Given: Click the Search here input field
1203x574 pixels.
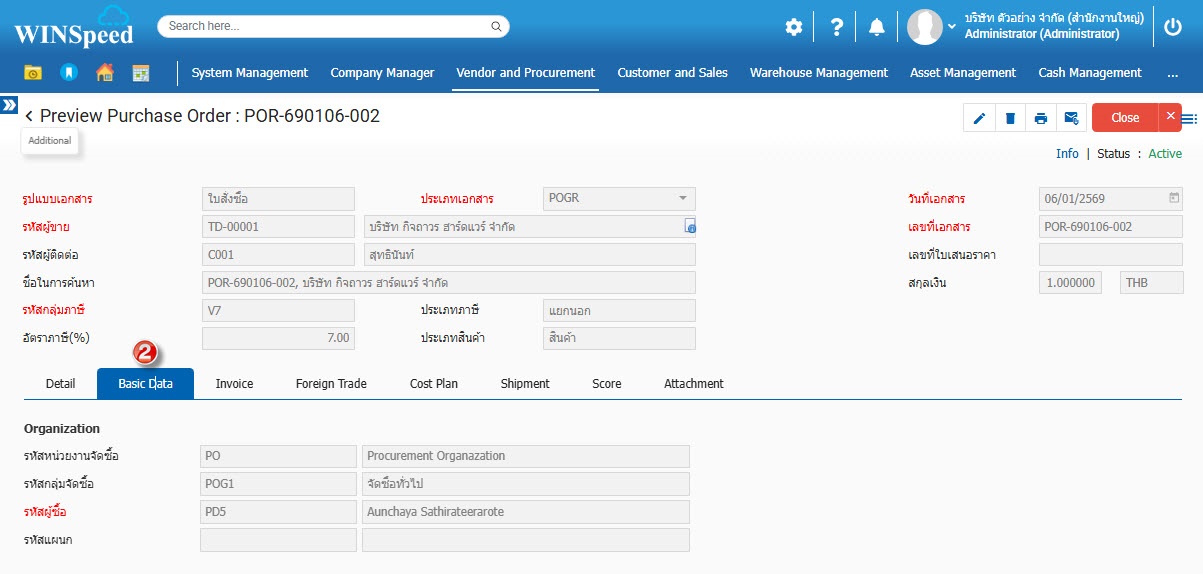Looking at the screenshot, I should (333, 26).
